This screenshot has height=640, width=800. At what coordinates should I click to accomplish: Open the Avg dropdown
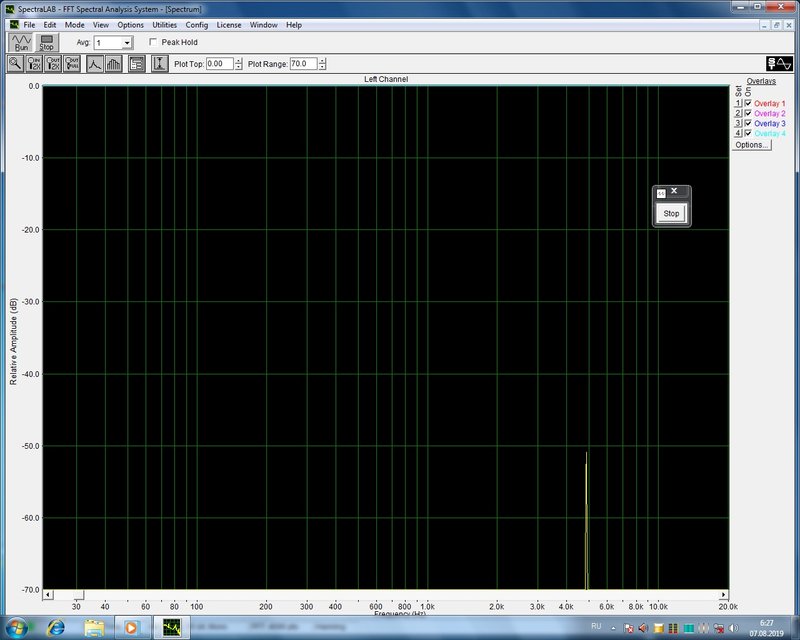[x=128, y=43]
